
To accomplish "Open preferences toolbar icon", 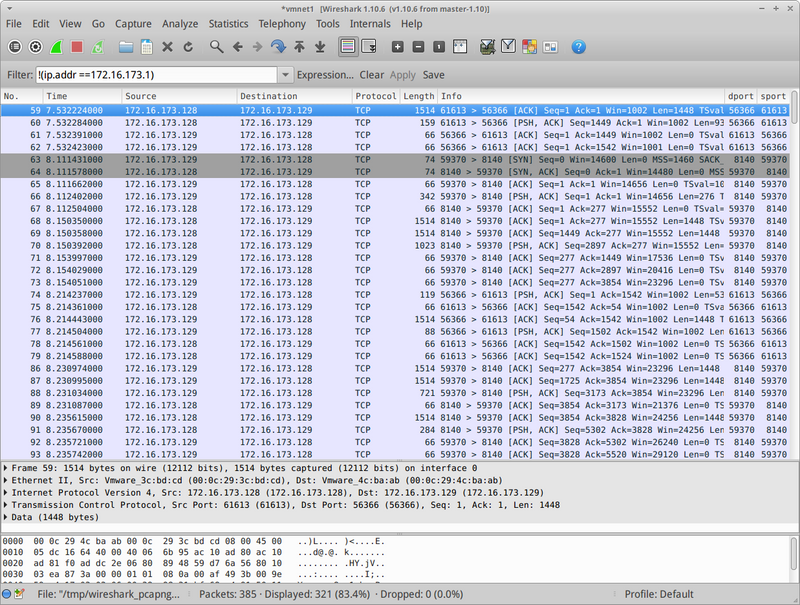I will [550, 47].
